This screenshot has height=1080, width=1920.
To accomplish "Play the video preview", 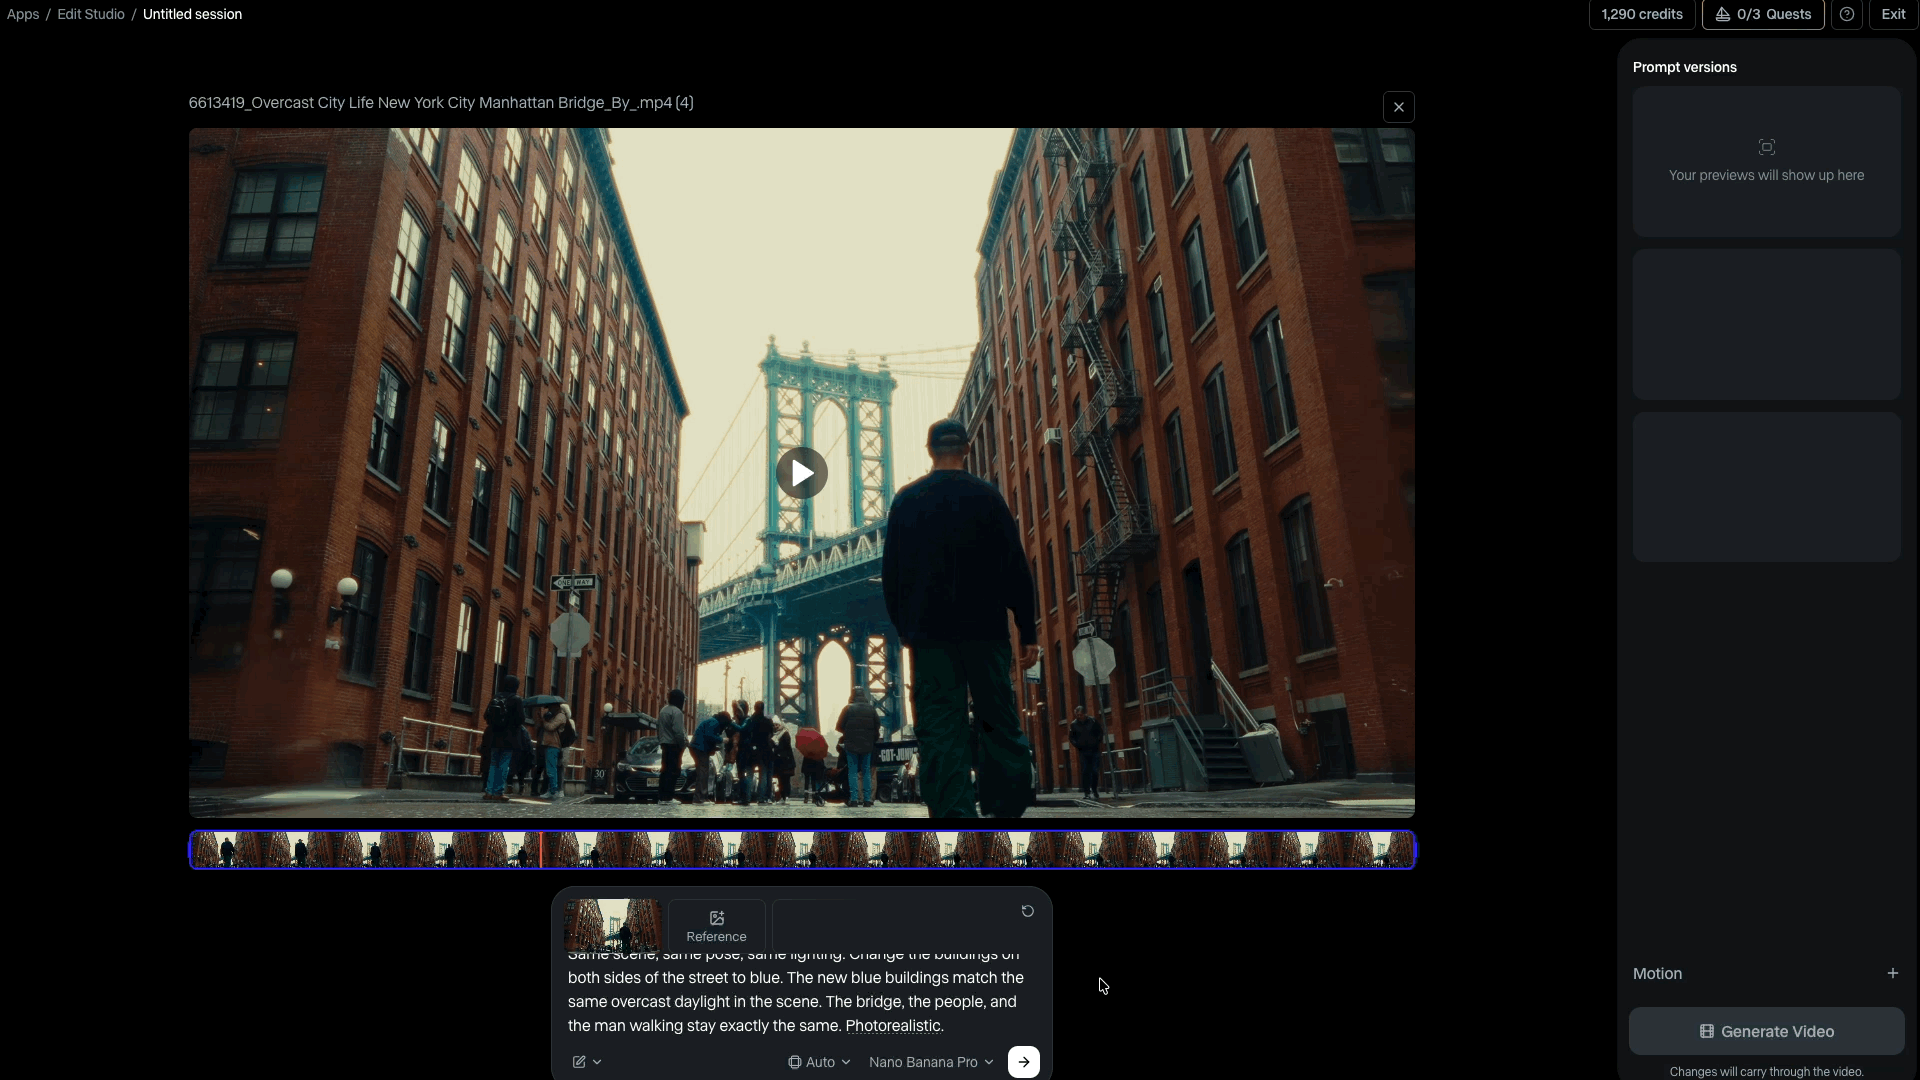I will tap(801, 473).
